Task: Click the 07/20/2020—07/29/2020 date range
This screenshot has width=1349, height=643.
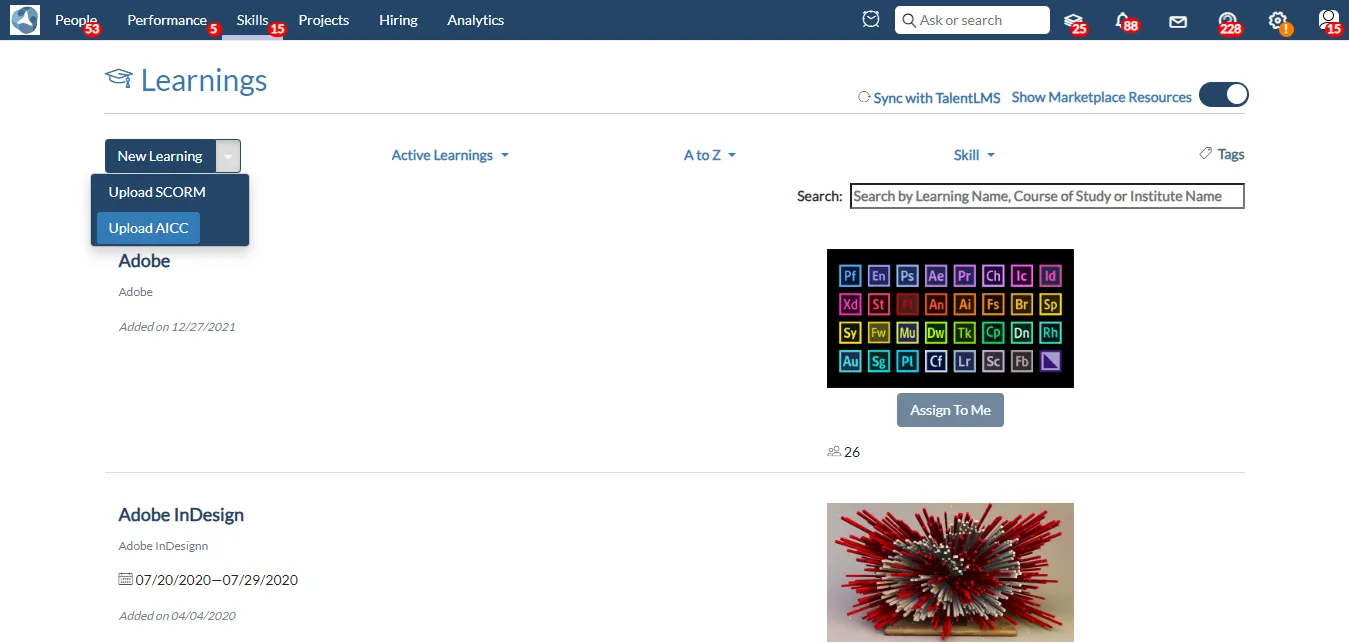Action: click(217, 580)
